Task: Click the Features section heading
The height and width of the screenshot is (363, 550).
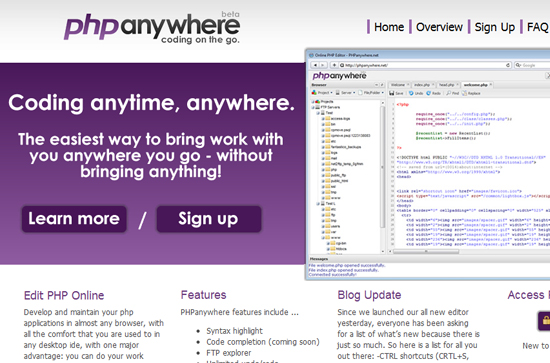Action: click(203, 295)
